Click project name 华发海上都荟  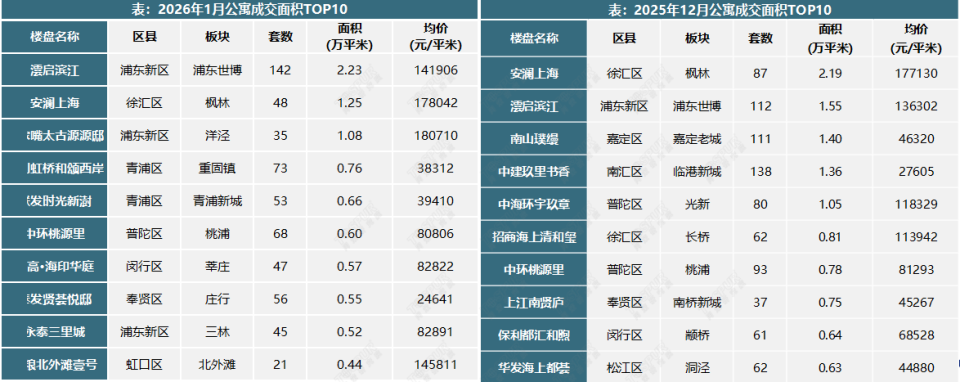[x=534, y=368]
